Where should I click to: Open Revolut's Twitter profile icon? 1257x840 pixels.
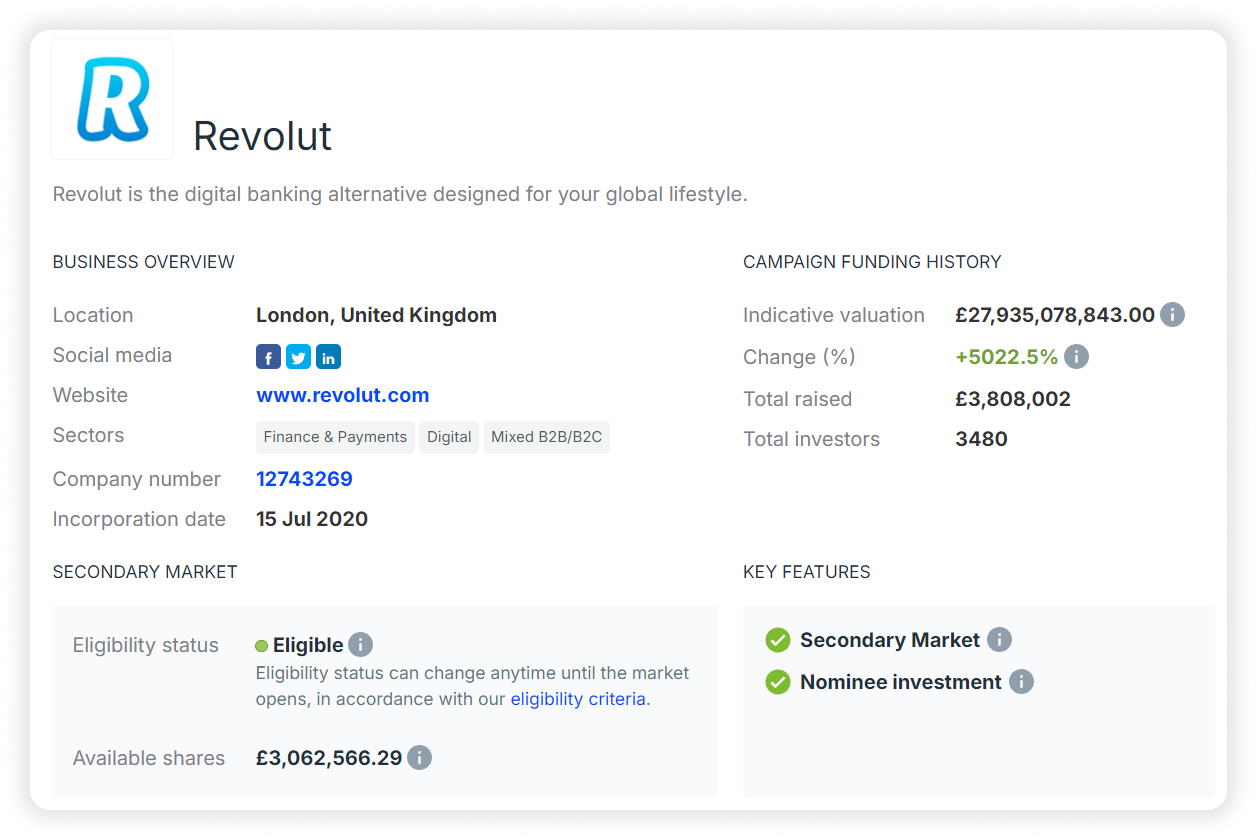[x=298, y=356]
